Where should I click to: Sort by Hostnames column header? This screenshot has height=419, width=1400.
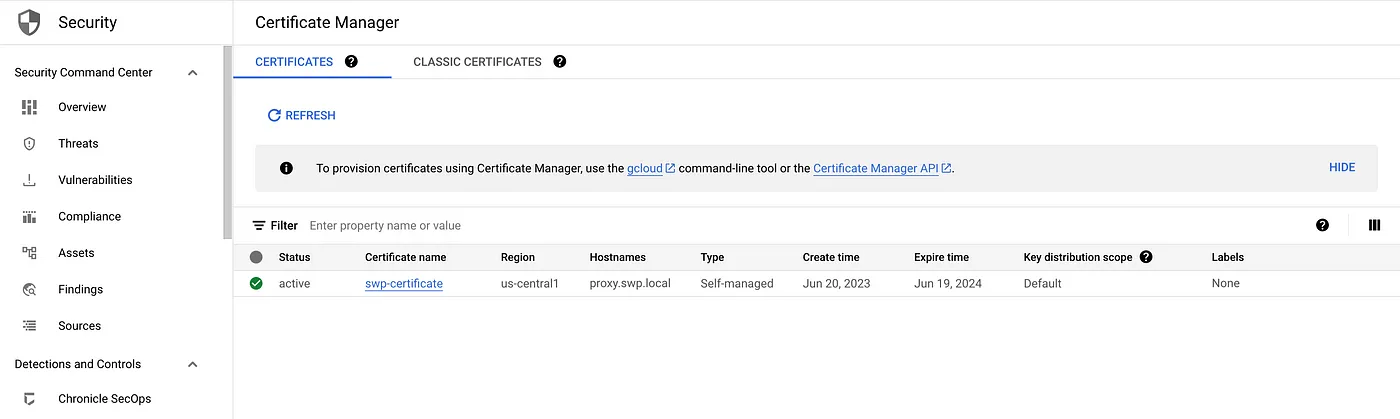(618, 257)
